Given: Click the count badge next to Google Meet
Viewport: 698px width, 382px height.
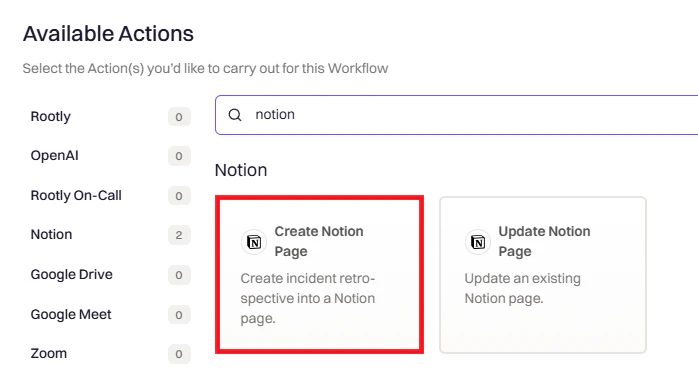Looking at the screenshot, I should 179,314.
